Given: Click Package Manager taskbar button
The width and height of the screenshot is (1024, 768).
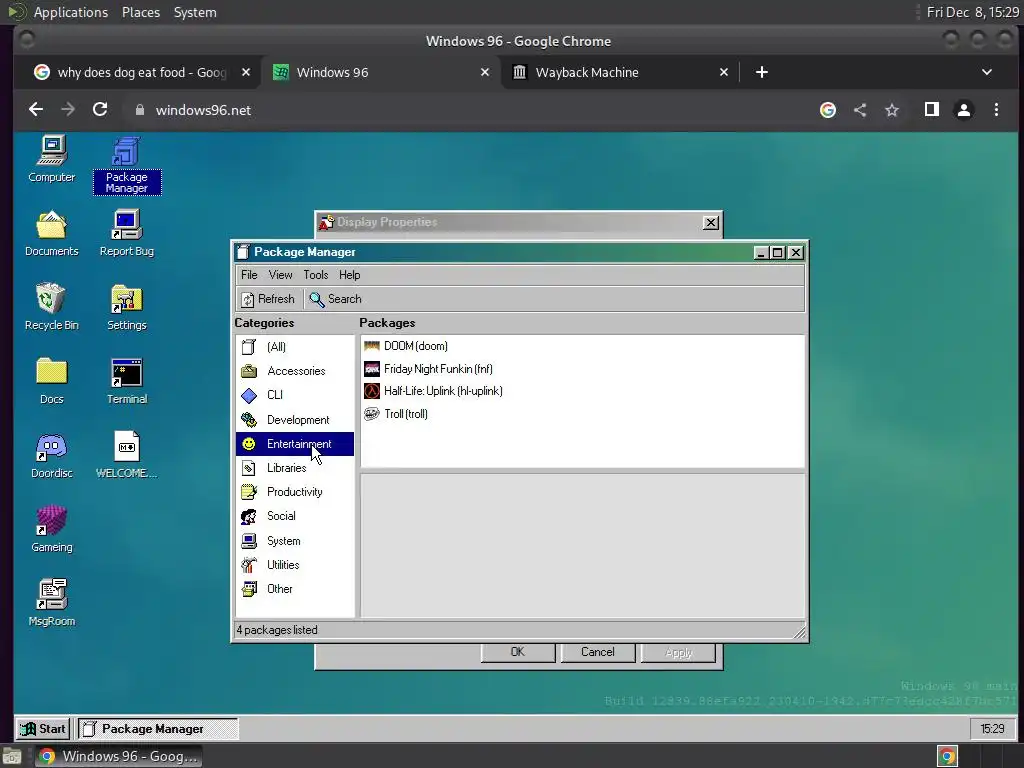Looking at the screenshot, I should tap(157, 729).
